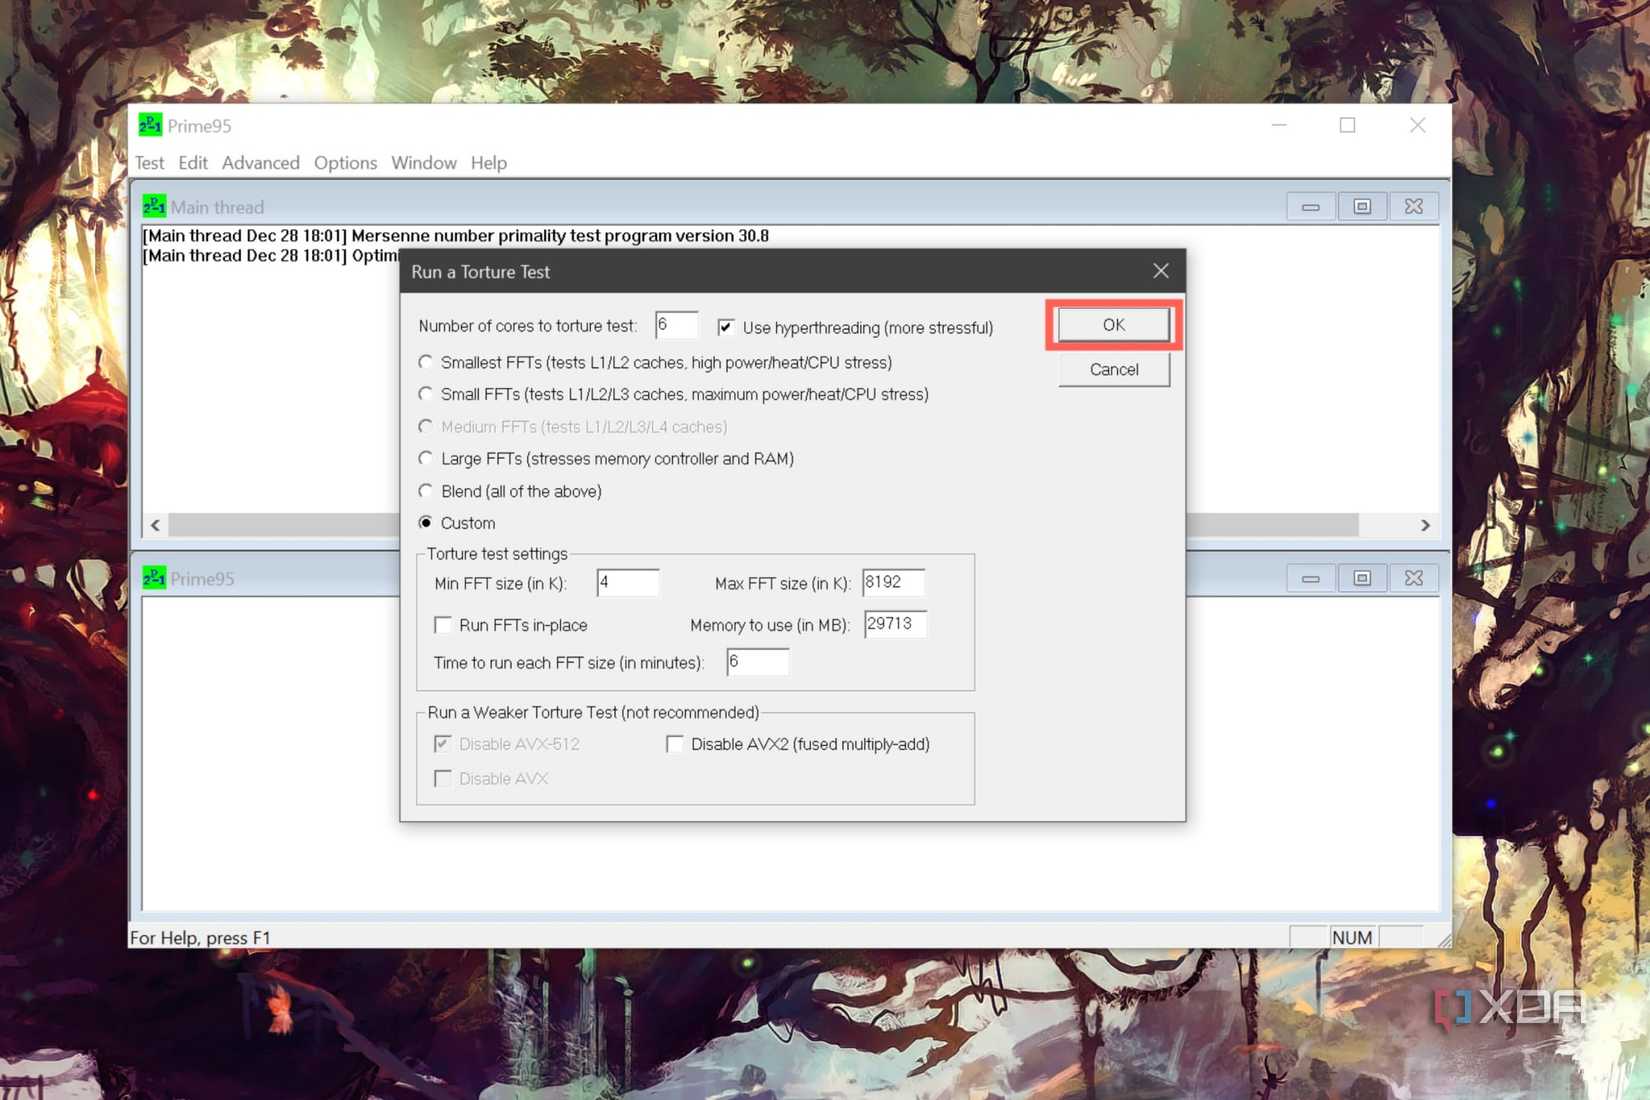Click OK to start torture test
1650x1100 pixels.
pyautogui.click(x=1113, y=325)
